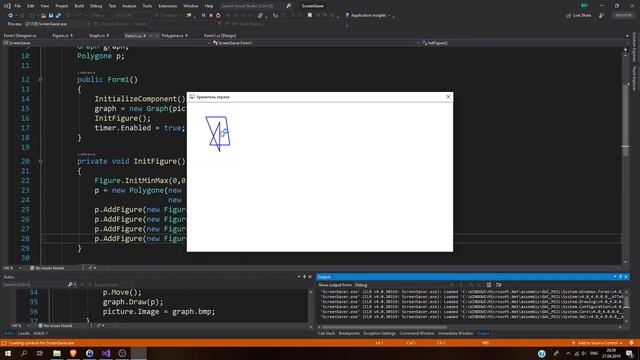
Task: Click the code editor vertical scrollbar thumb
Action: [x=625, y=120]
